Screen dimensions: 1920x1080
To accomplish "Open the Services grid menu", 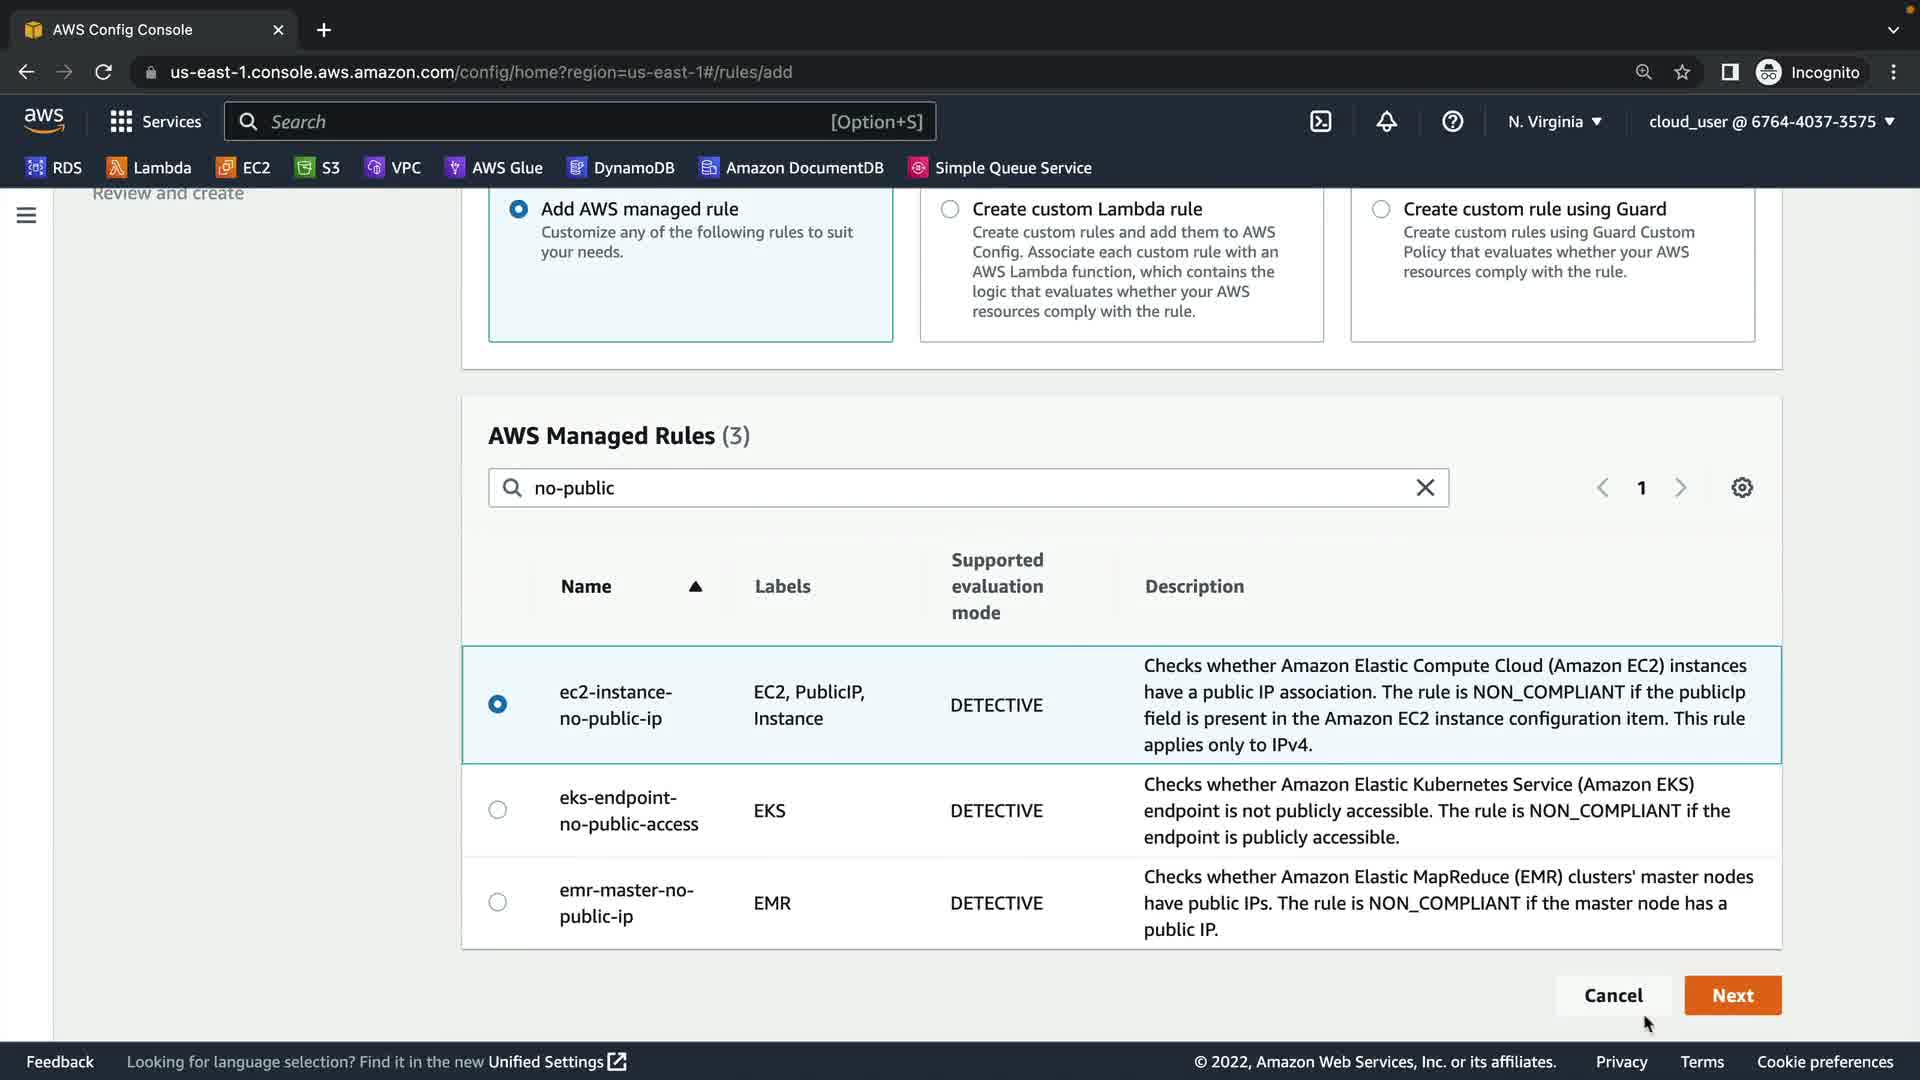I will pos(155,122).
